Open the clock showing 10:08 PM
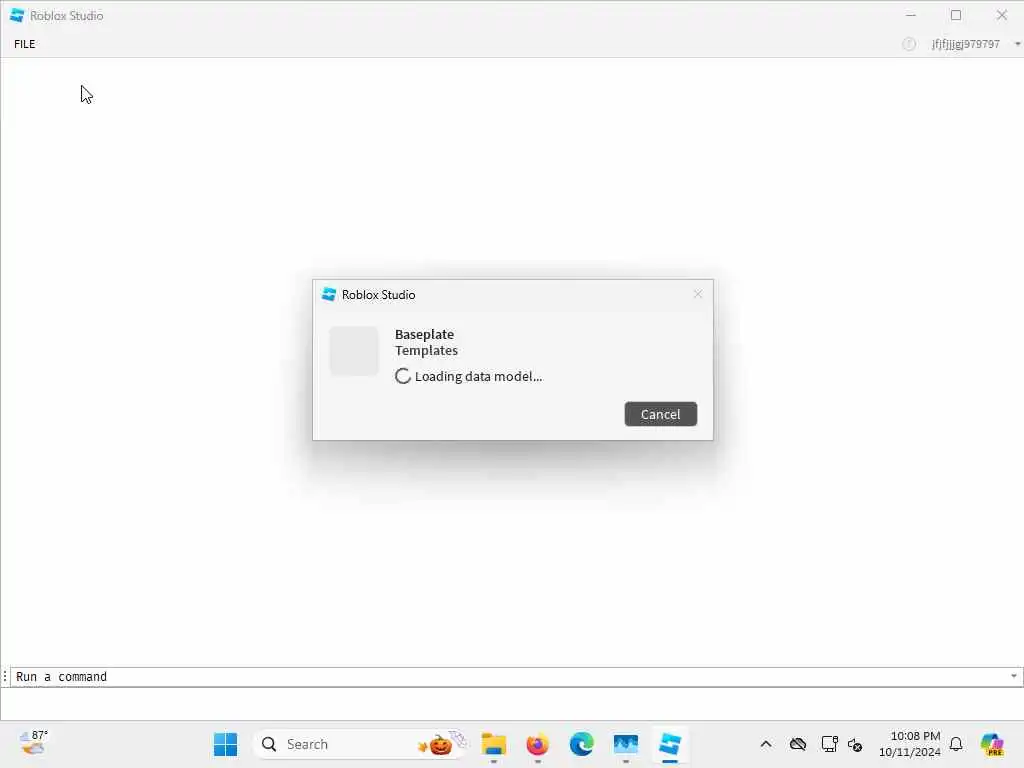Image resolution: width=1024 pixels, height=768 pixels. click(x=910, y=744)
